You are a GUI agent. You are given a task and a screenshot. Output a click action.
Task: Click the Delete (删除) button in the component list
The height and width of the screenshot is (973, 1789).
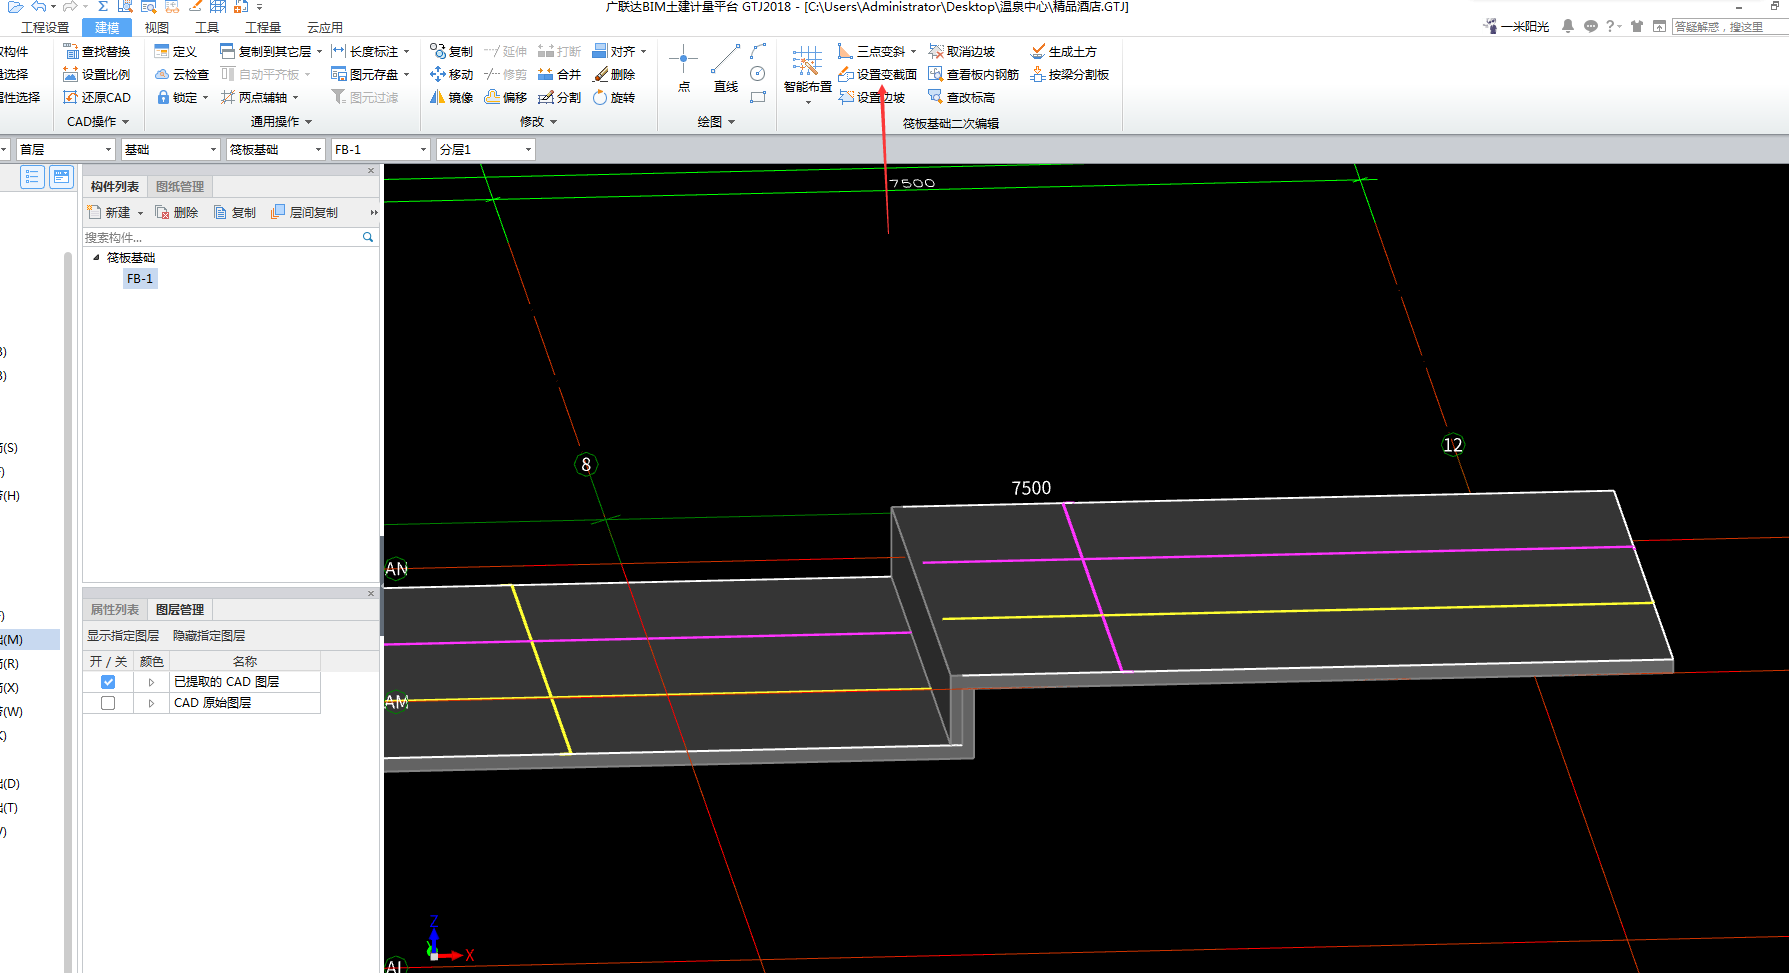176,212
